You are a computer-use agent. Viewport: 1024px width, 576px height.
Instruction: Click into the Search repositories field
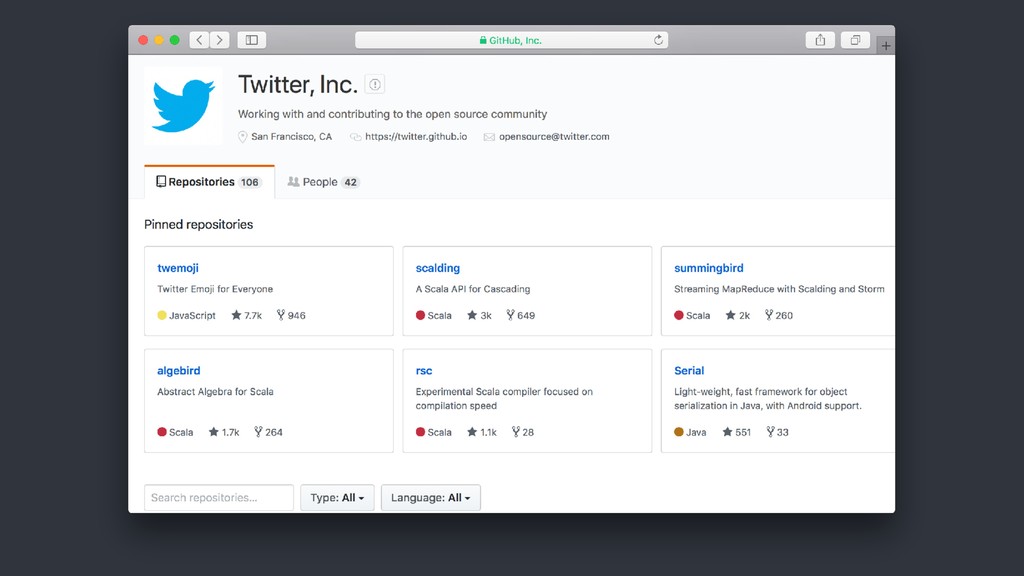(219, 498)
